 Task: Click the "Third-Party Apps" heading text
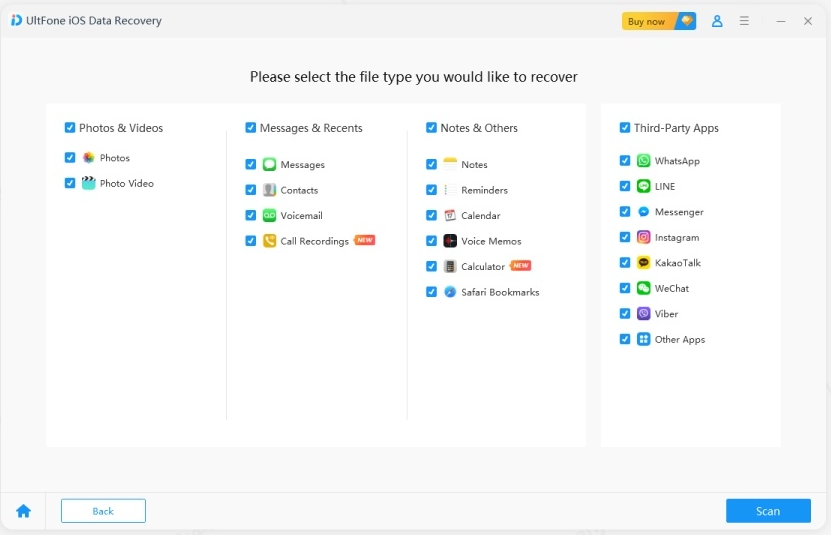coord(676,128)
